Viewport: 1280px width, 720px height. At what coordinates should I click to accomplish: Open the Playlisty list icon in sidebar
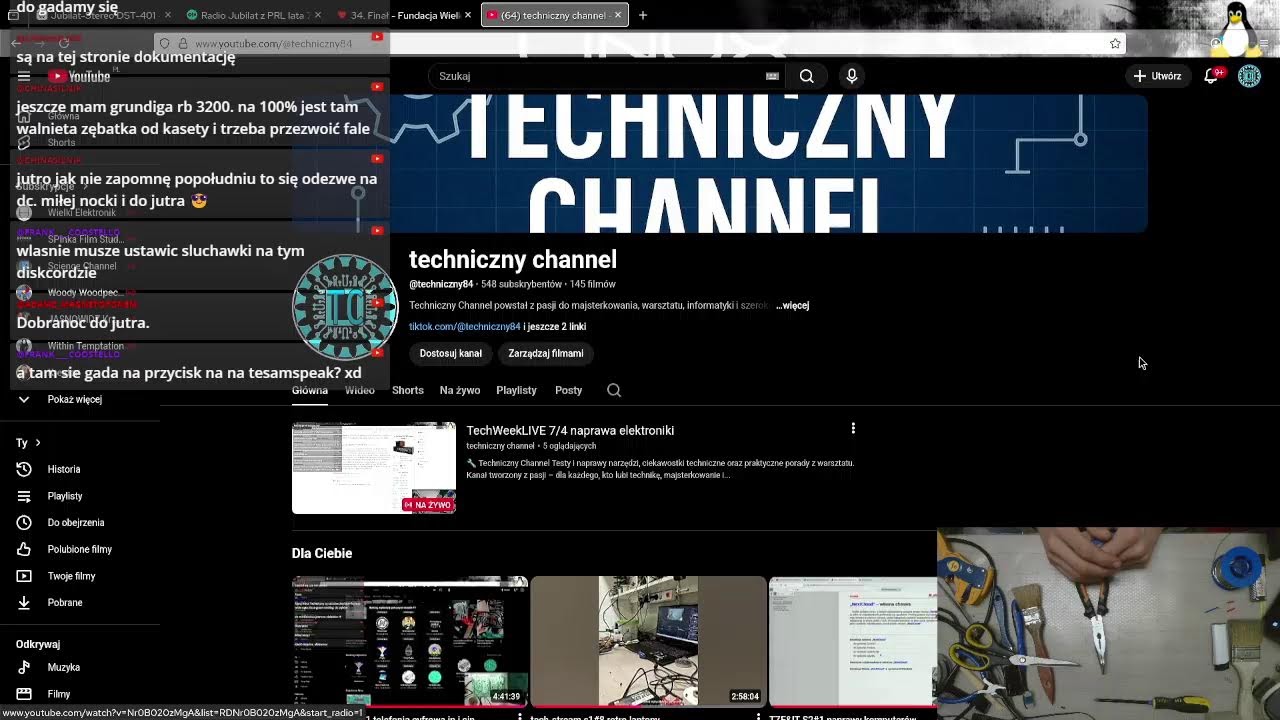pyautogui.click(x=24, y=496)
